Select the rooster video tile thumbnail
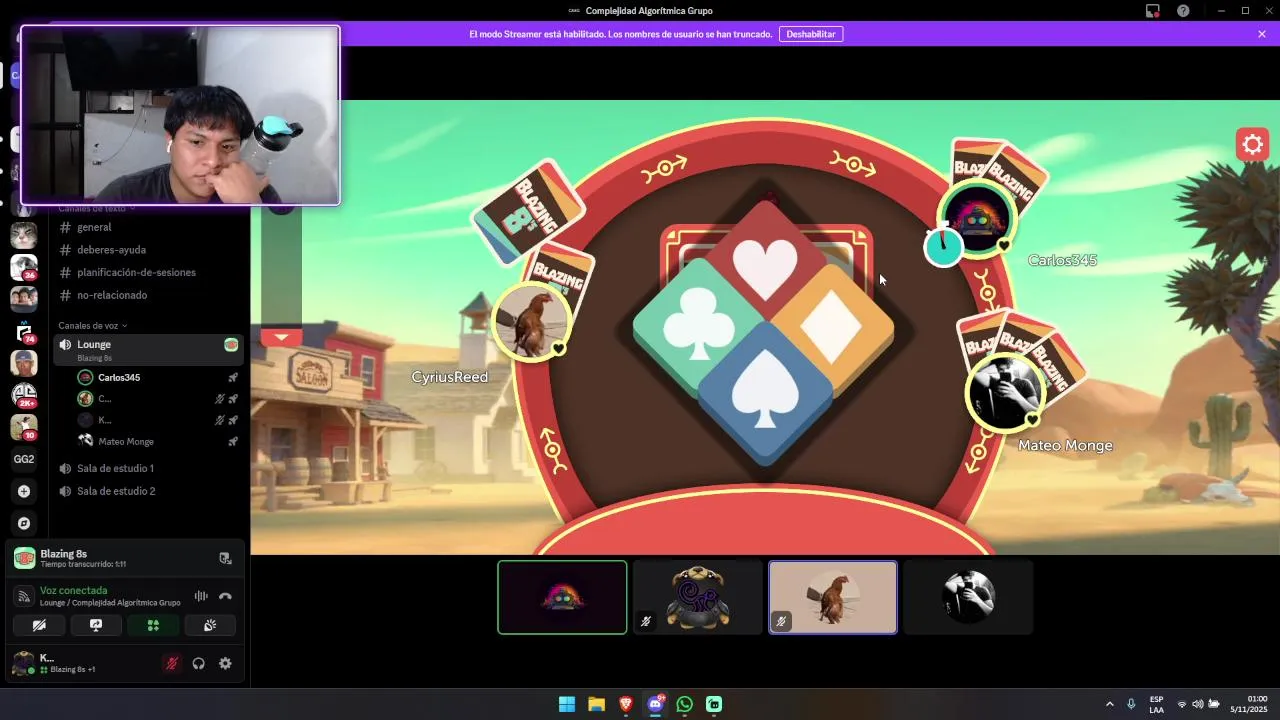This screenshot has height=720, width=1280. click(x=832, y=597)
